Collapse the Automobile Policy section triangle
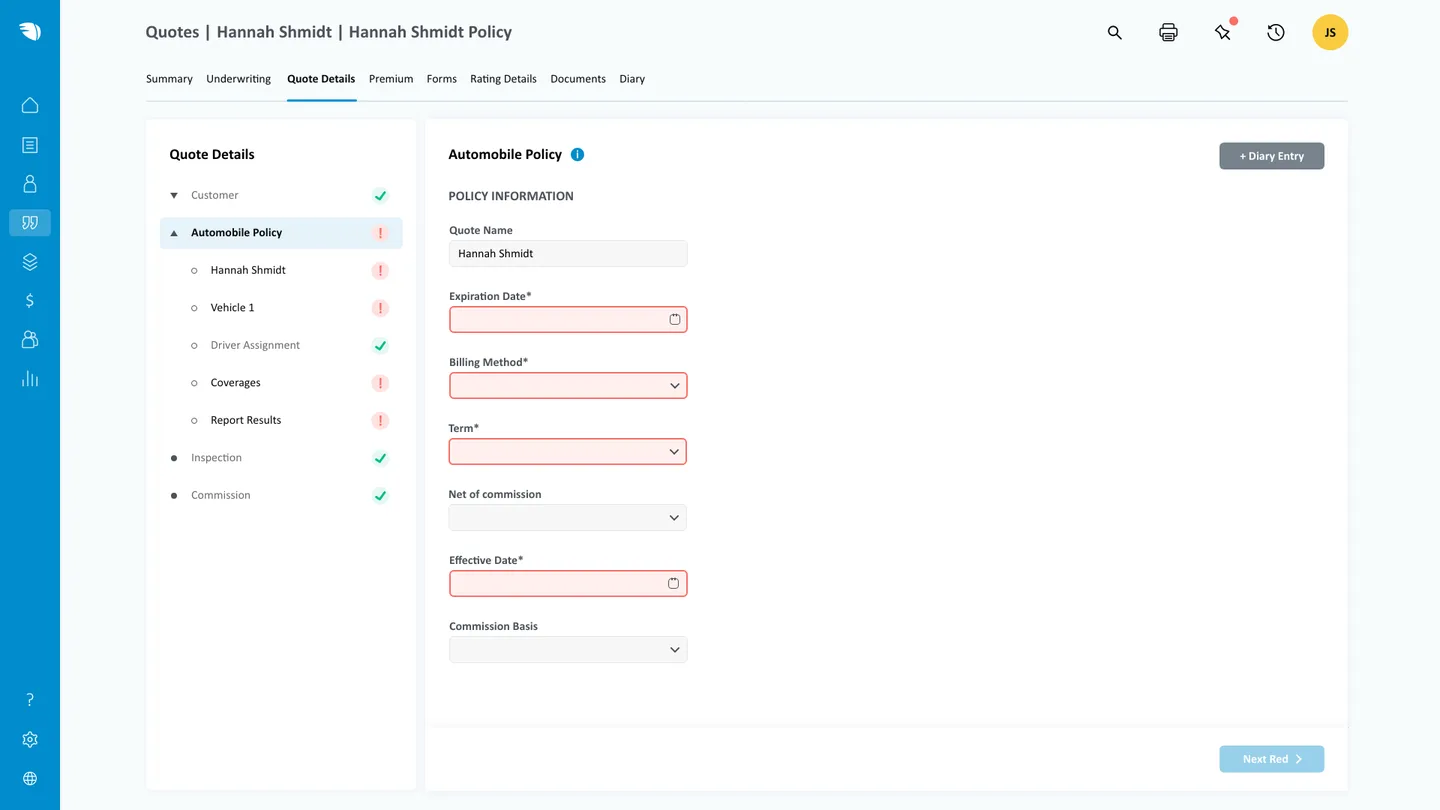The image size is (1440, 810). [x=172, y=232]
